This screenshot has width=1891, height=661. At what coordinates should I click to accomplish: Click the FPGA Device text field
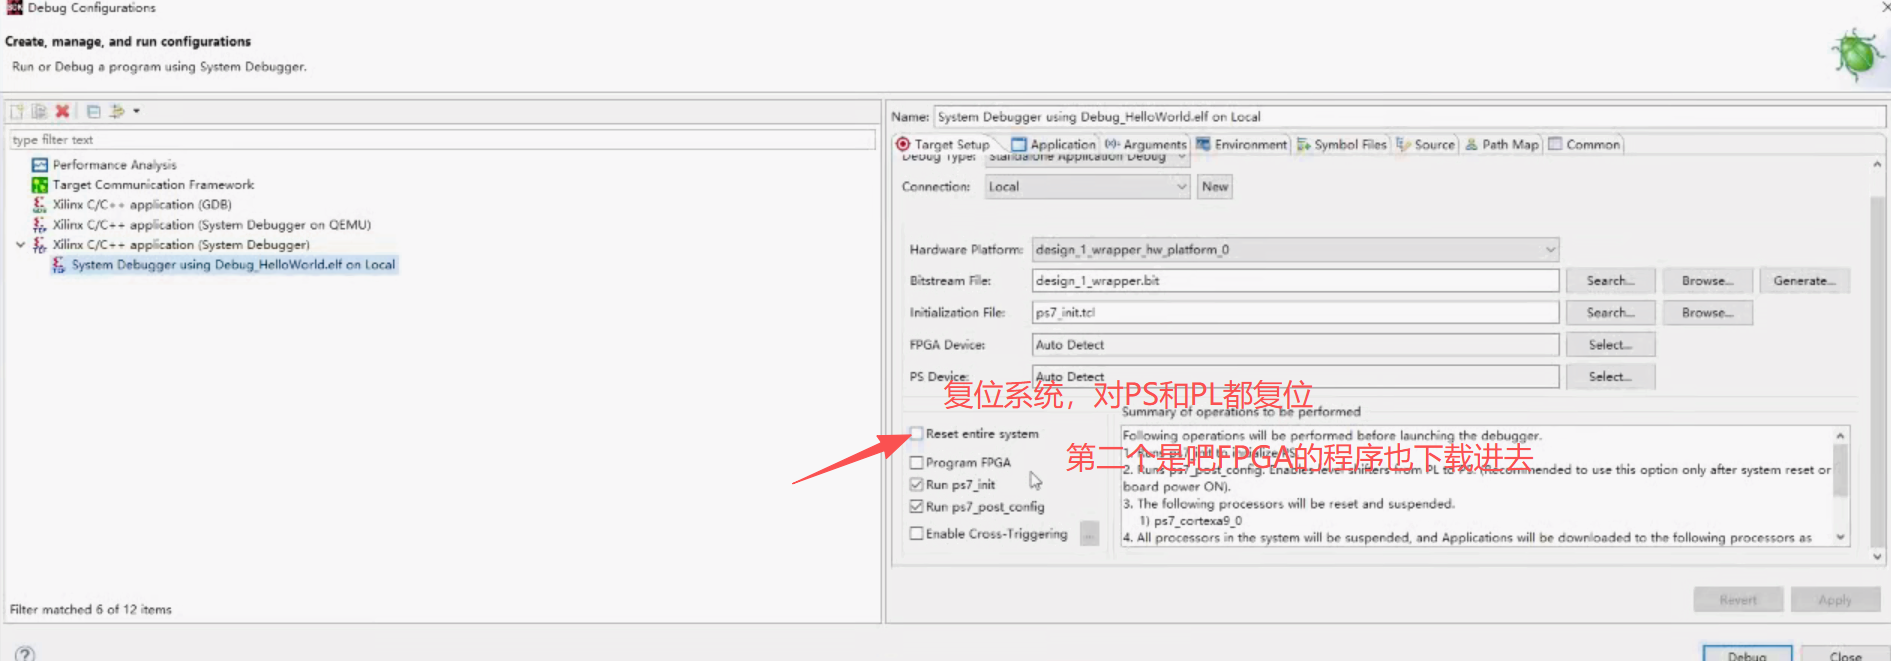1295,345
